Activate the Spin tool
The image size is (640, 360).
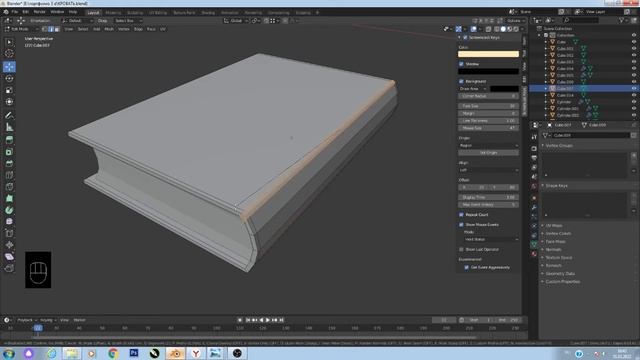tap(9, 210)
